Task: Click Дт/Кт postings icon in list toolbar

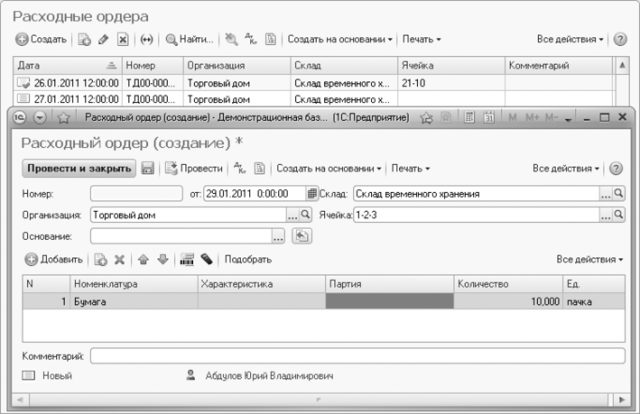Action: point(251,39)
